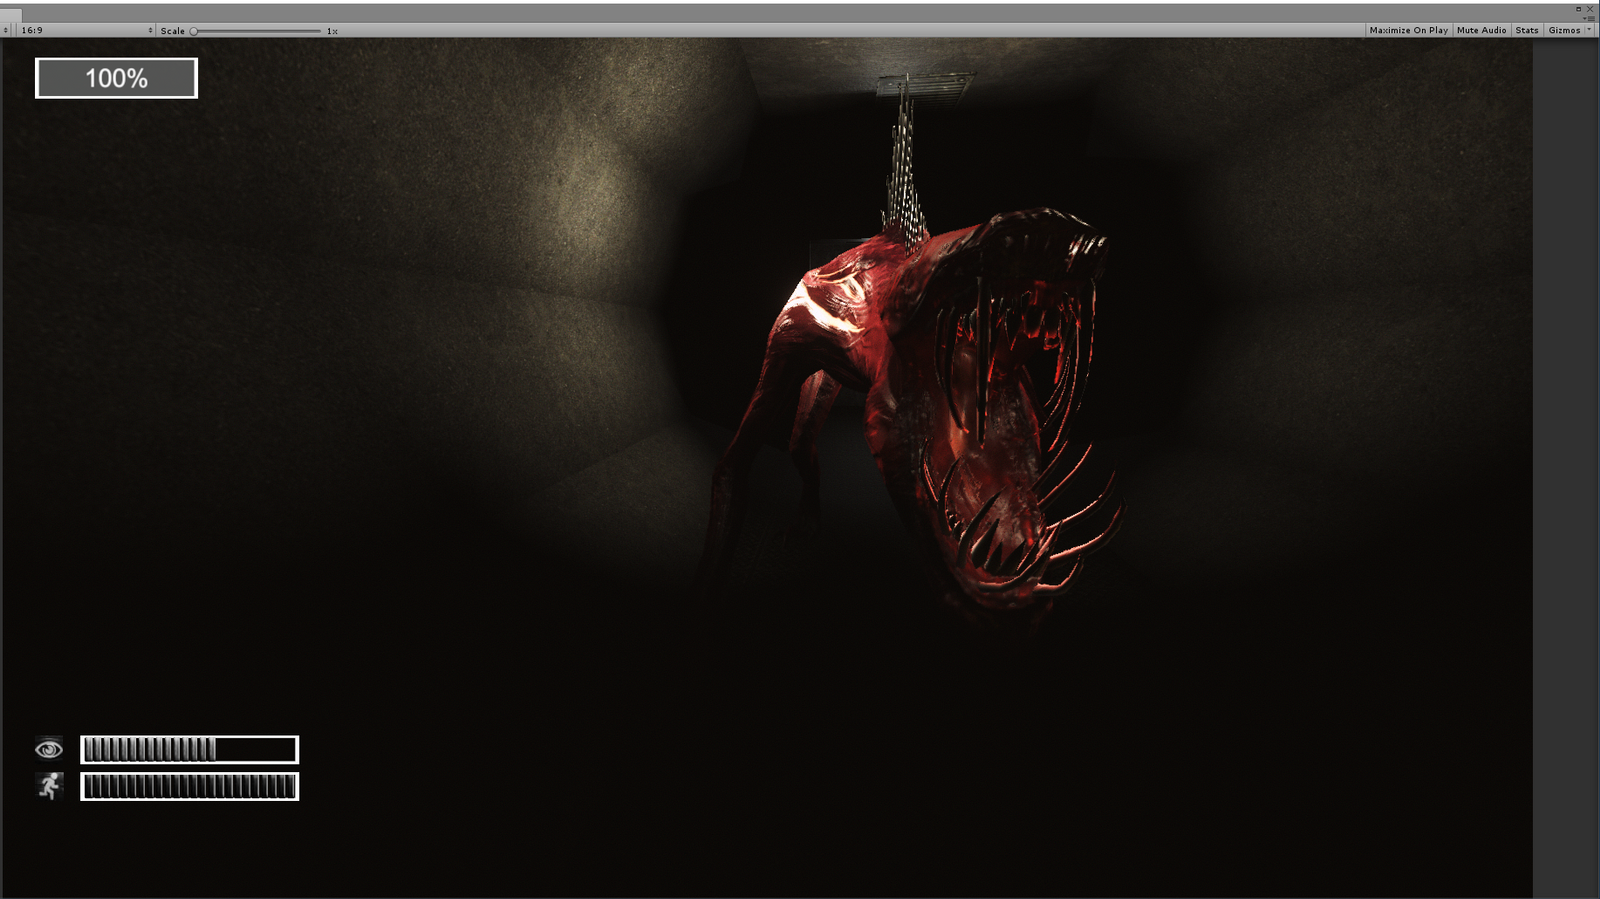Toggle Mute Audio in the Game view
The image size is (1600, 899).
point(1481,30)
